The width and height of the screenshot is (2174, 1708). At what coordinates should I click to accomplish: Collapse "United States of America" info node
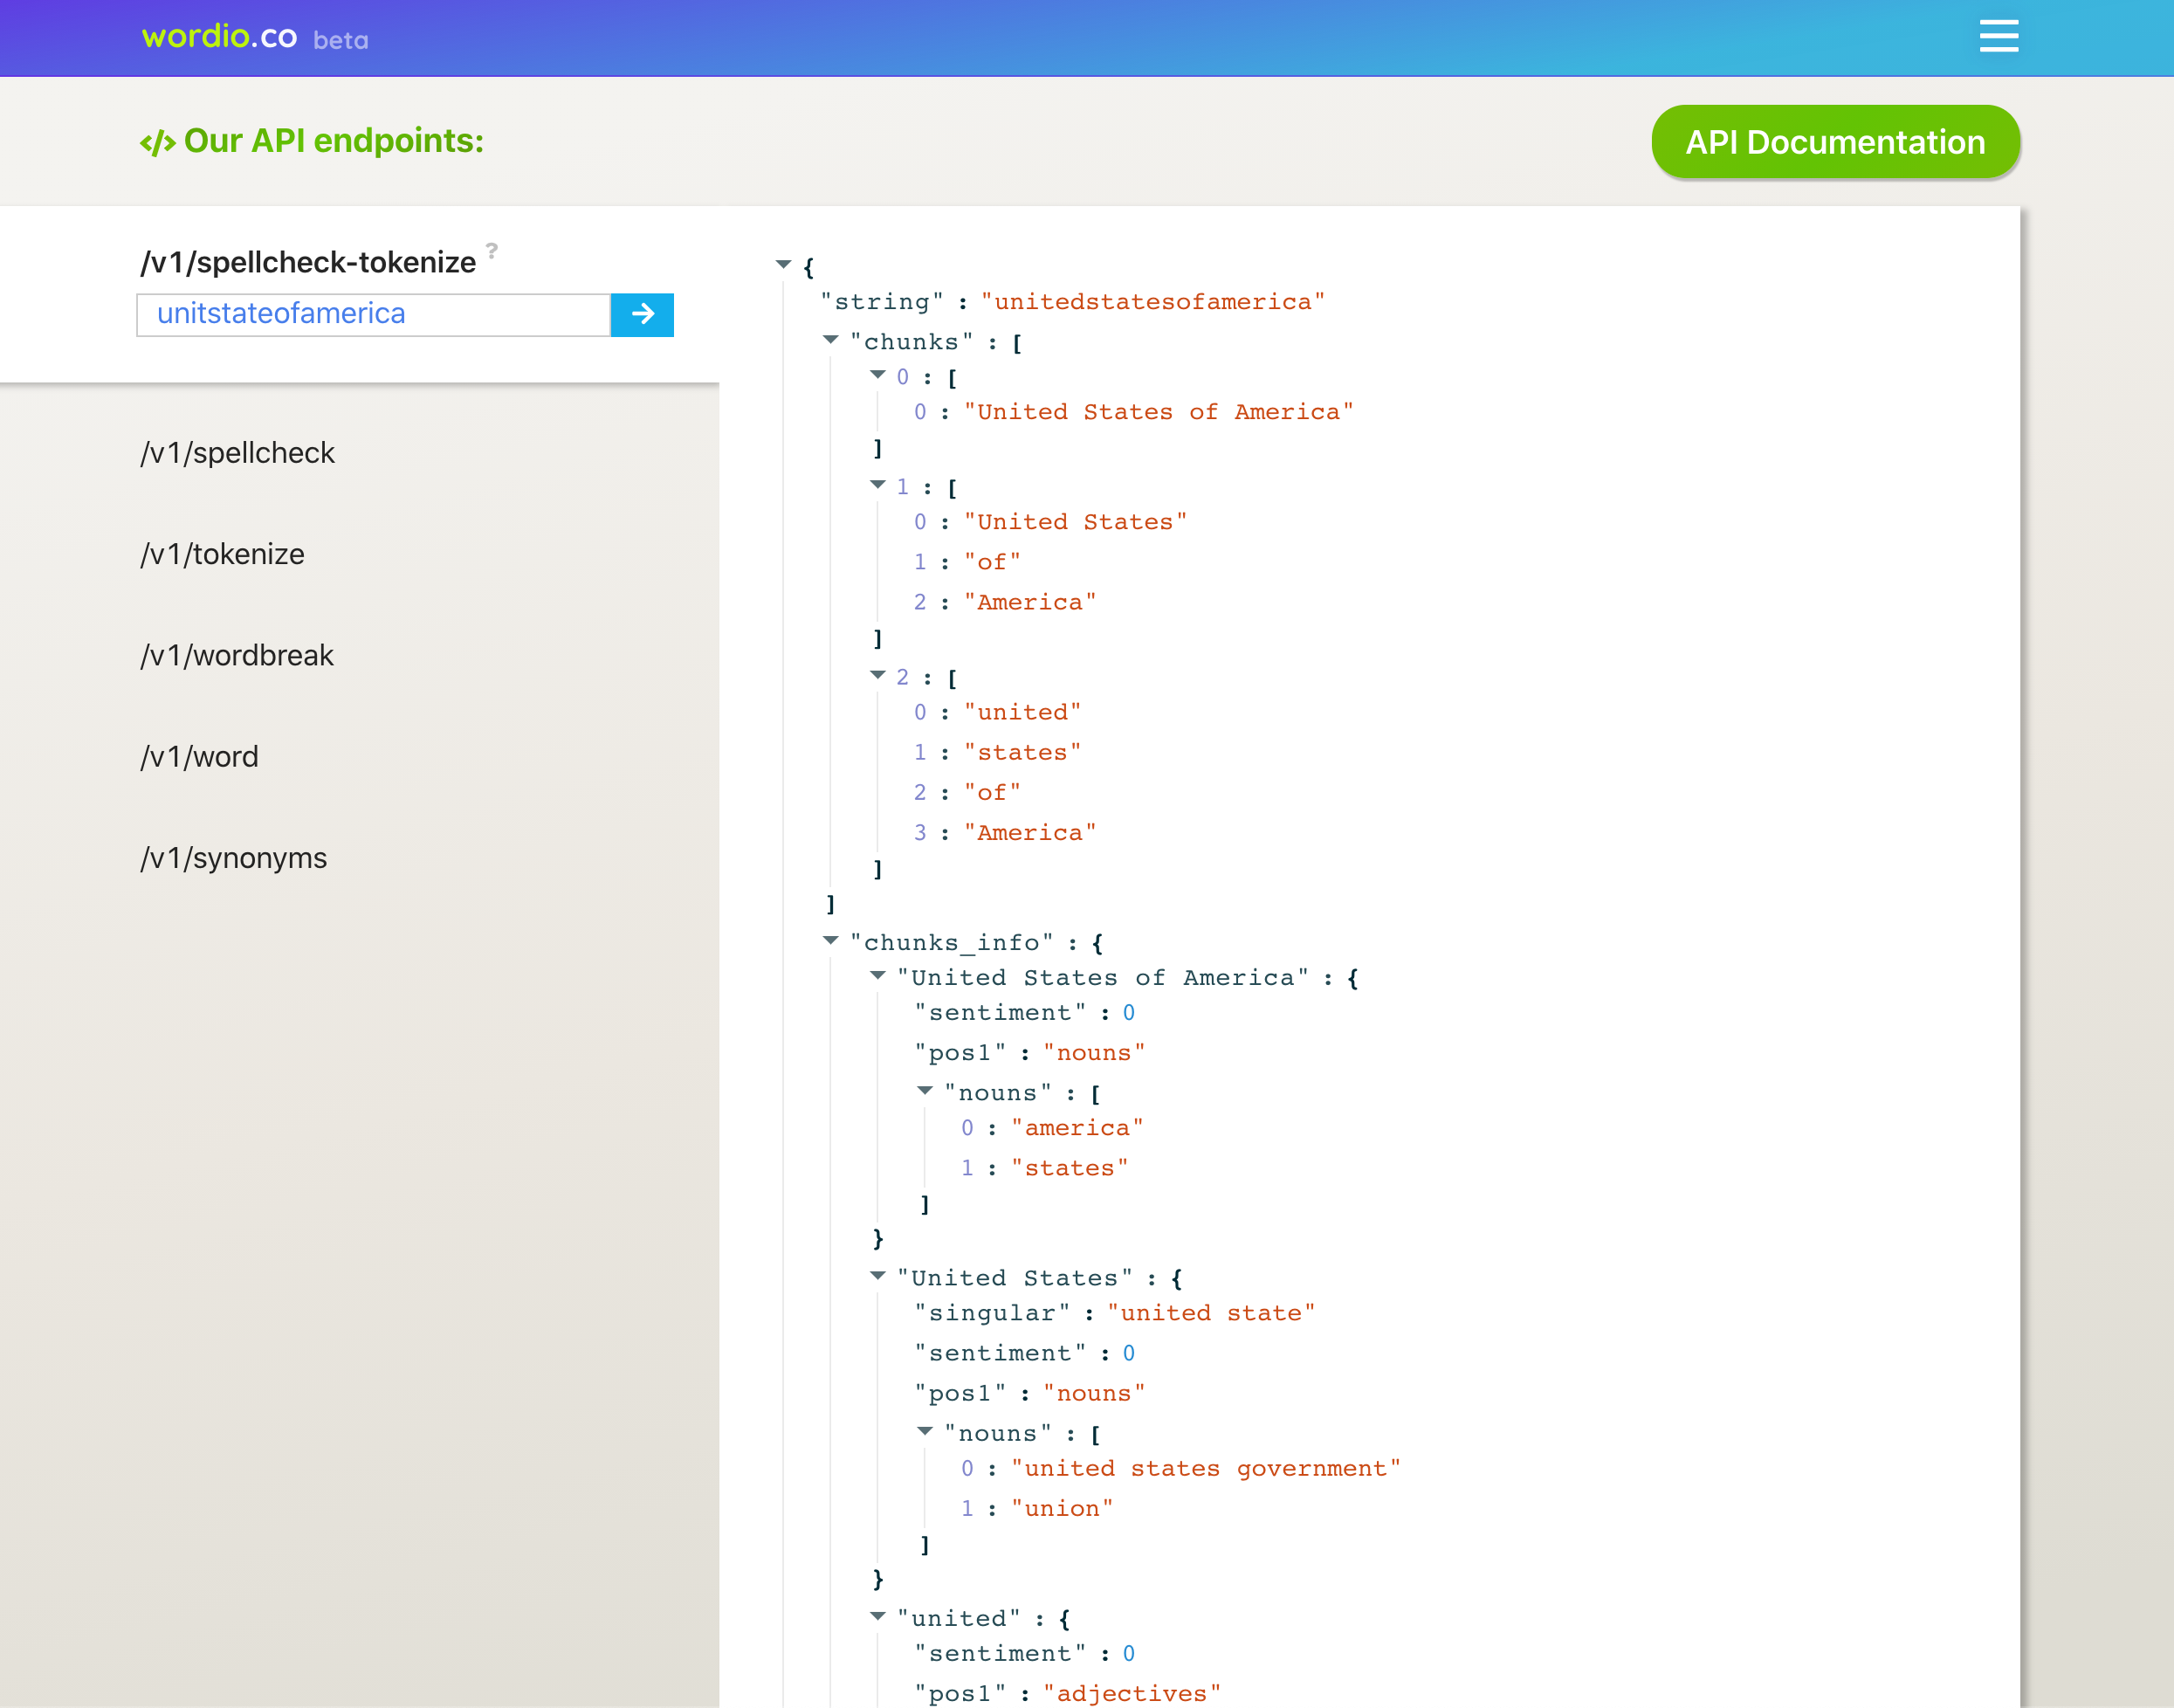coord(877,976)
